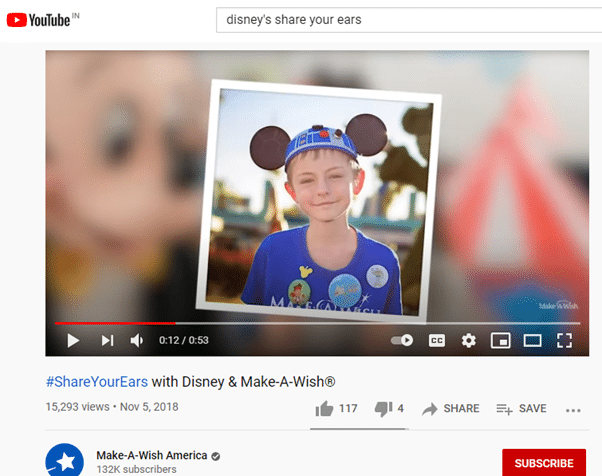Turn on closed captions with the CC button
This screenshot has height=476, width=602.
[437, 340]
